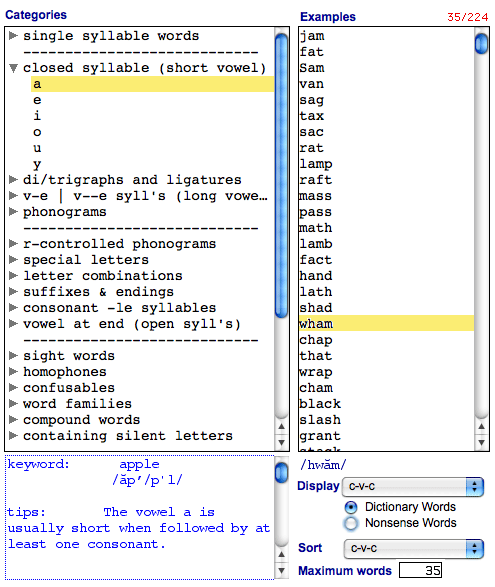Open the Display c-v-c dropdown
The height and width of the screenshot is (587, 495).
(413, 486)
